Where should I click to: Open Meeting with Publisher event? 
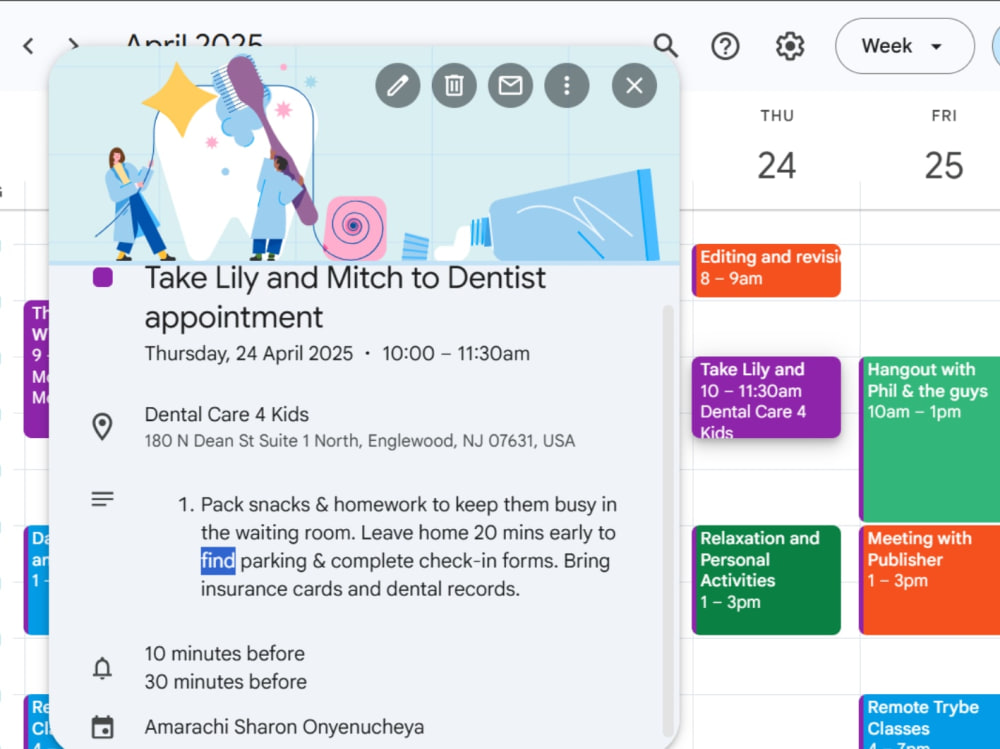click(x=929, y=580)
